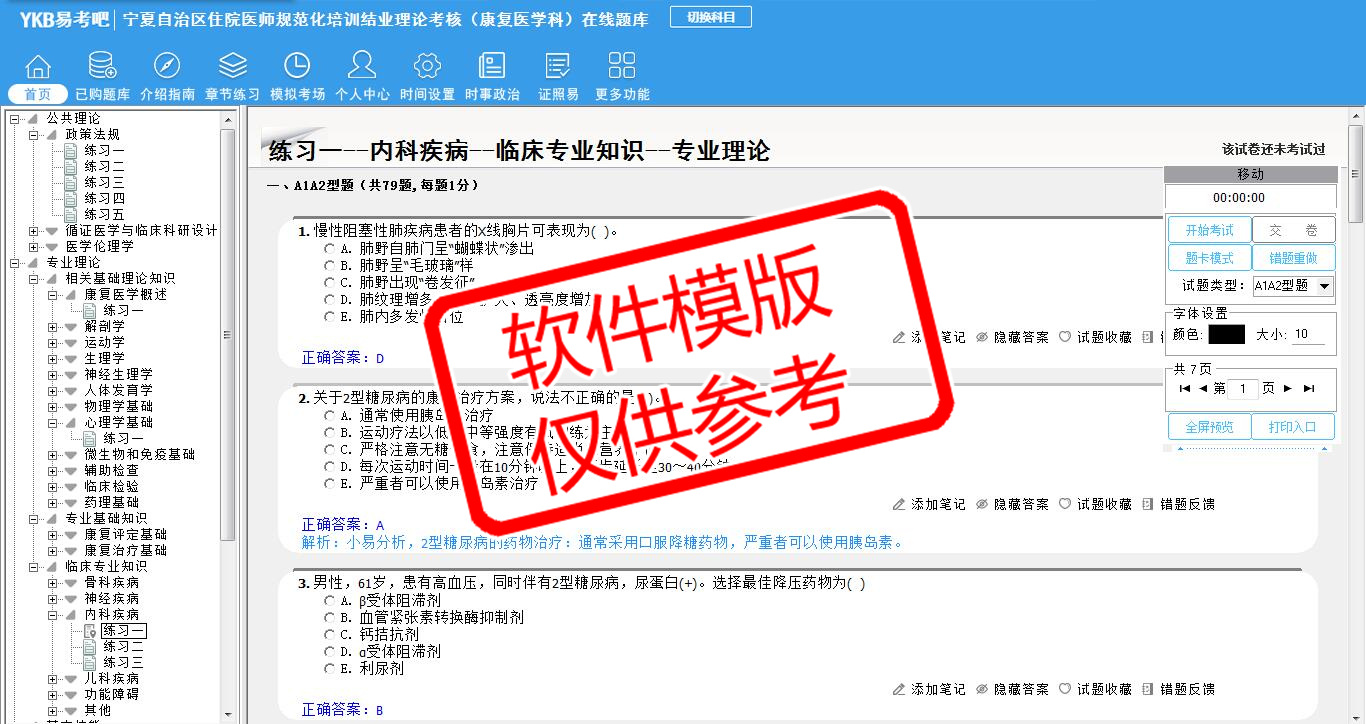Expand the 骨科疾病 tree node
The width and height of the screenshot is (1366, 724).
(x=53, y=582)
